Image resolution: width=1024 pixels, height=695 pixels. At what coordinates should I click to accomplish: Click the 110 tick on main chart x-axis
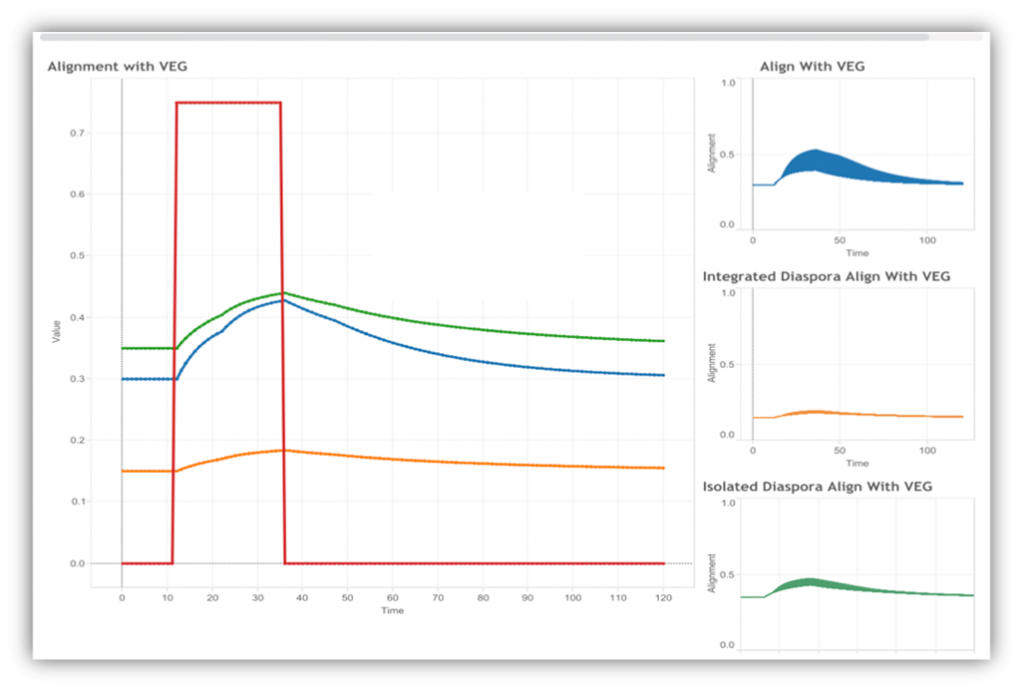point(618,598)
